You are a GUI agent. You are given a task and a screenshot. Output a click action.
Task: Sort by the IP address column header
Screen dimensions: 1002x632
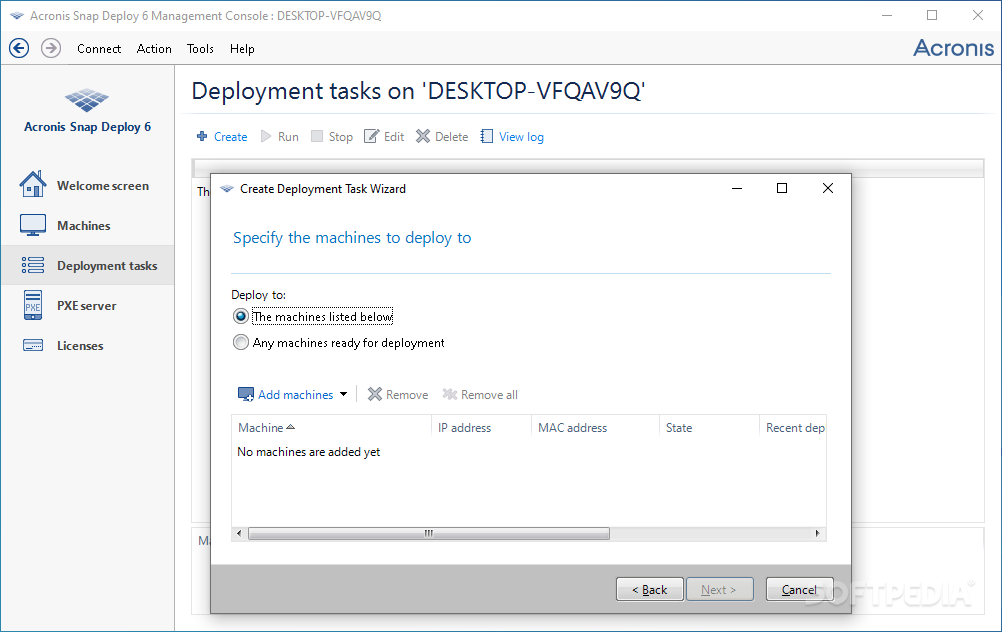pos(481,428)
